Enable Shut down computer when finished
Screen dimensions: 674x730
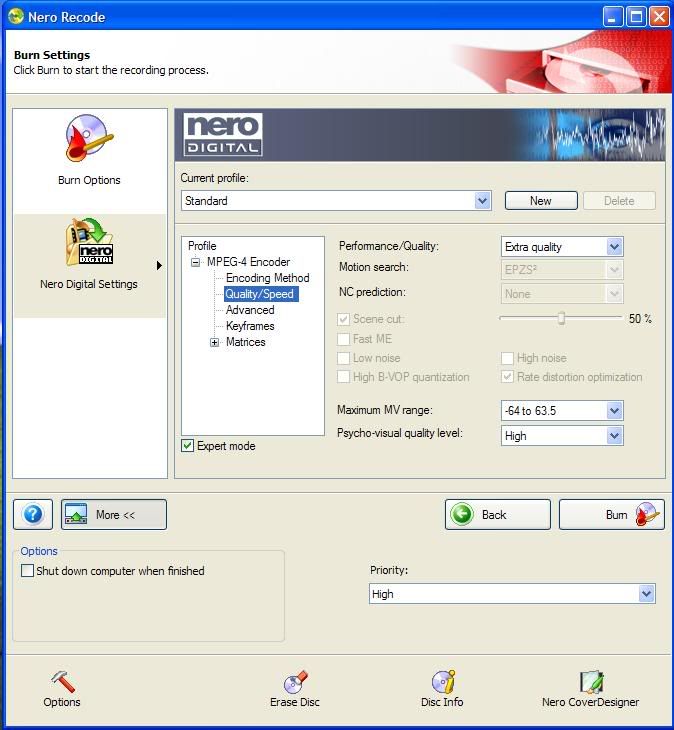pyautogui.click(x=27, y=570)
